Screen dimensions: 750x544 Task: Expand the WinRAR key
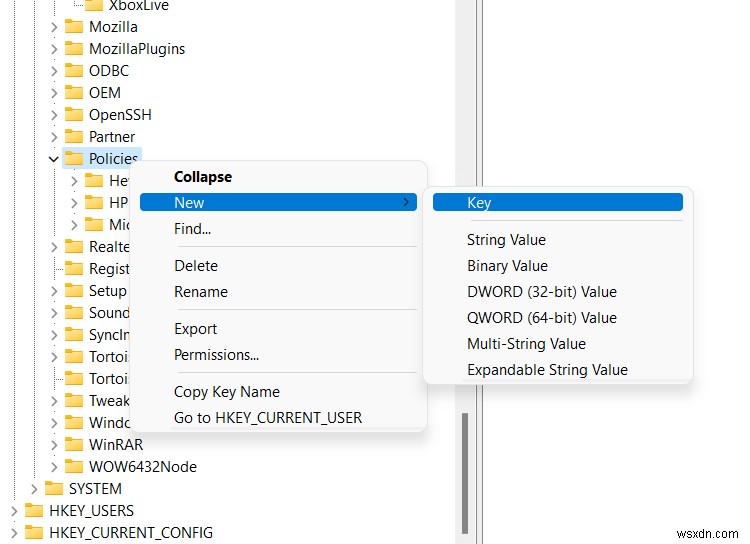[x=54, y=445]
